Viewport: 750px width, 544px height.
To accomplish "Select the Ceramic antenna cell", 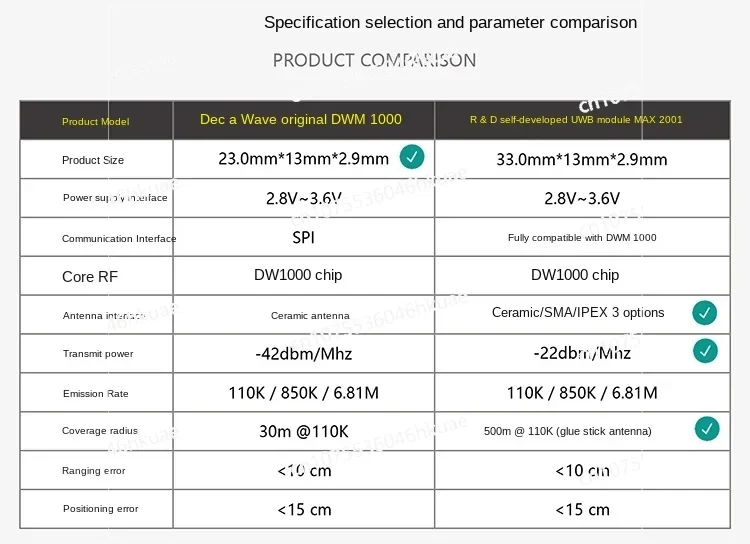I will click(310, 316).
